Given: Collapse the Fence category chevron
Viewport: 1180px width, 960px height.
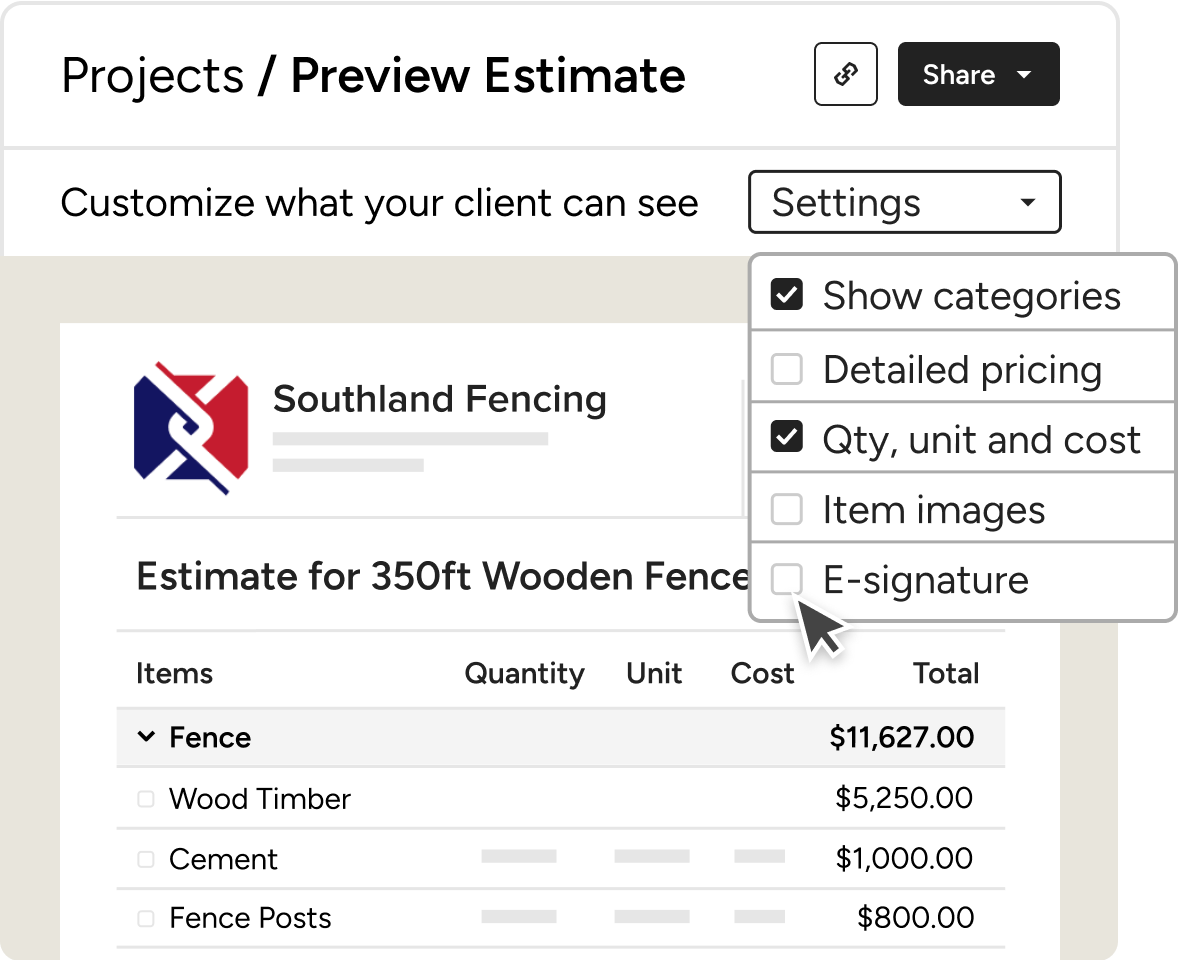Looking at the screenshot, I should click(146, 738).
